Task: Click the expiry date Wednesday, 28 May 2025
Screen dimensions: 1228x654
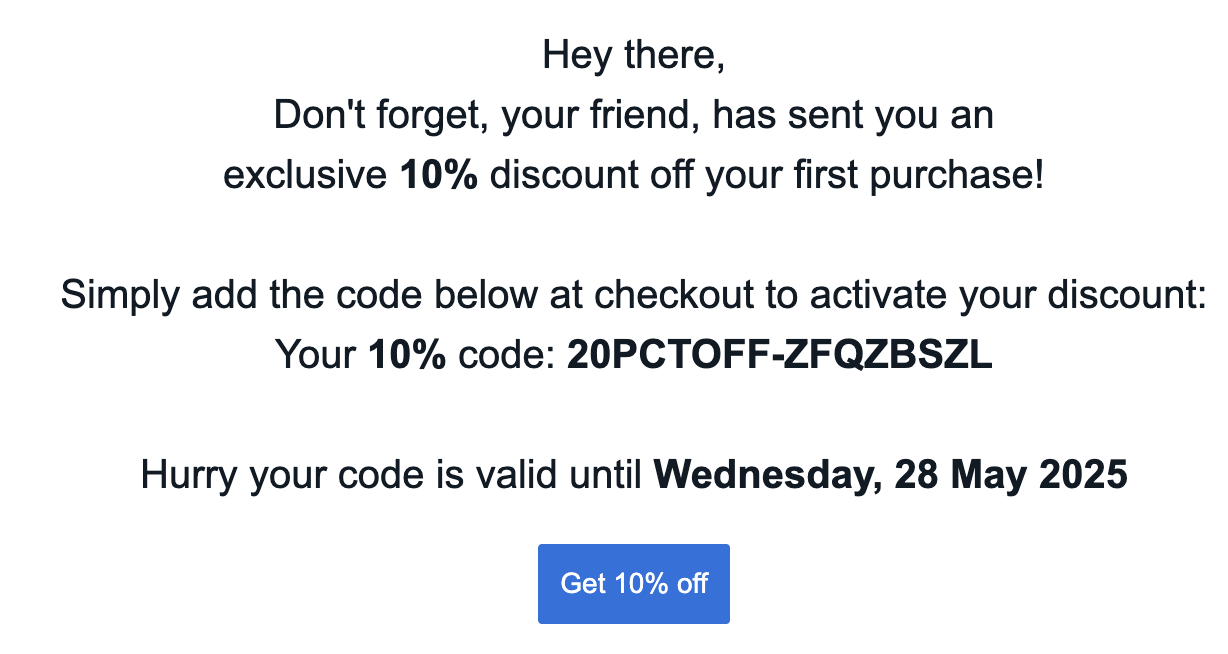Action: tap(890, 475)
